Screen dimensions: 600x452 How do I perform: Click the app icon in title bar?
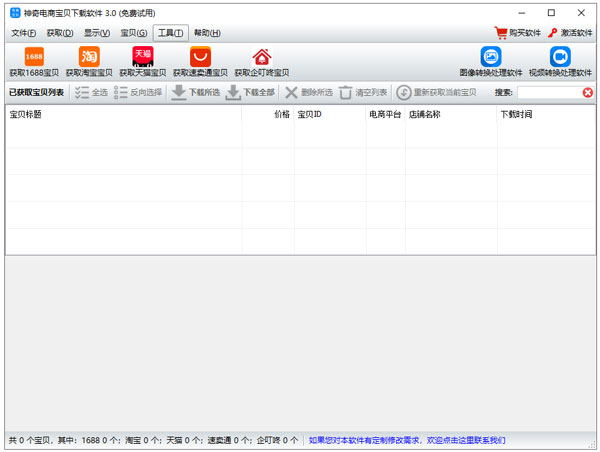coord(15,13)
